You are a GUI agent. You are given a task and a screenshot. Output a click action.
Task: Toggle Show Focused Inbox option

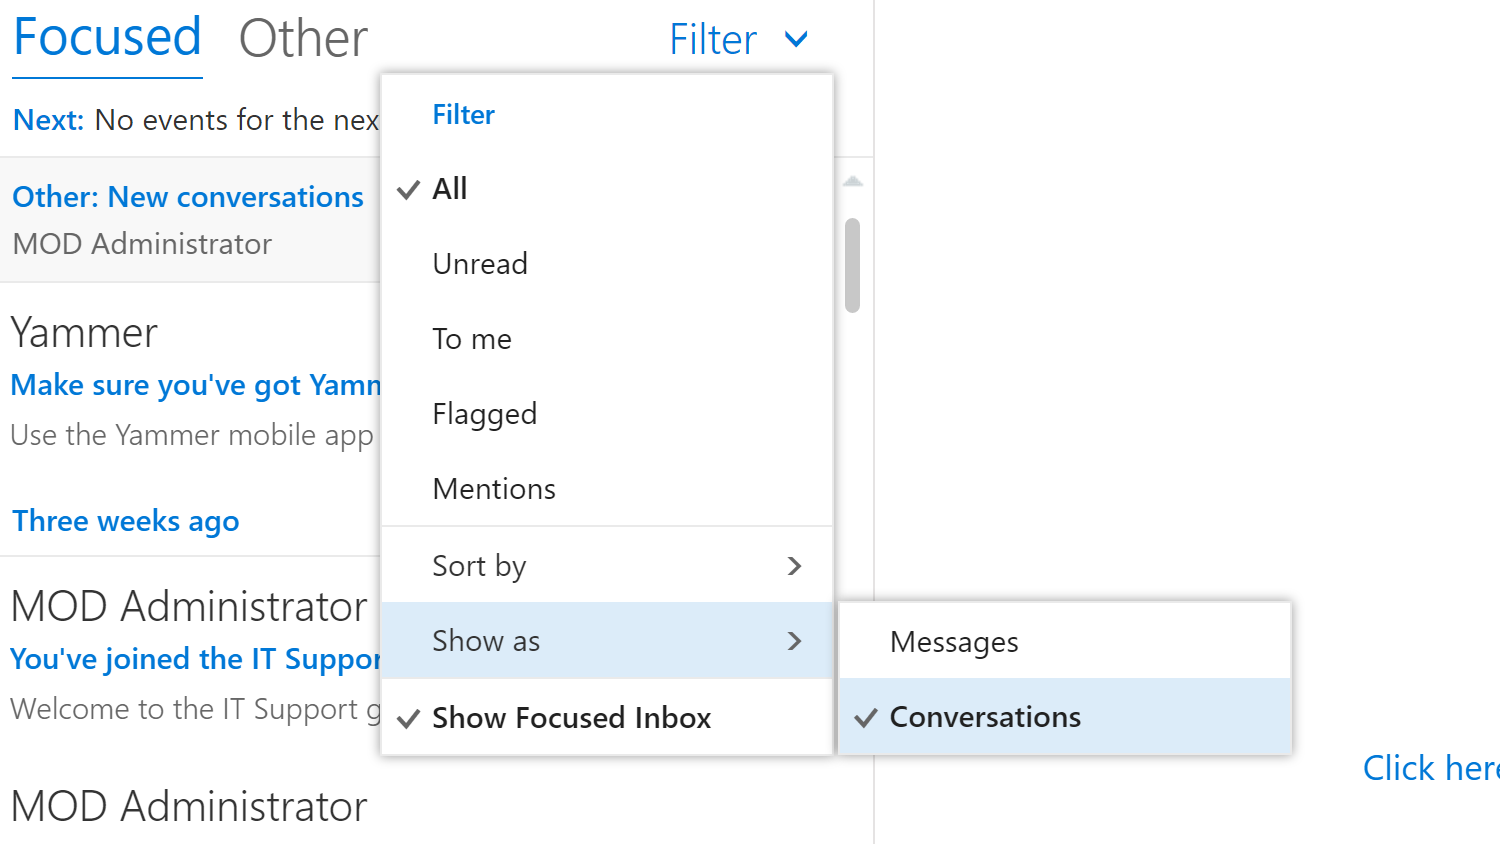pos(607,717)
